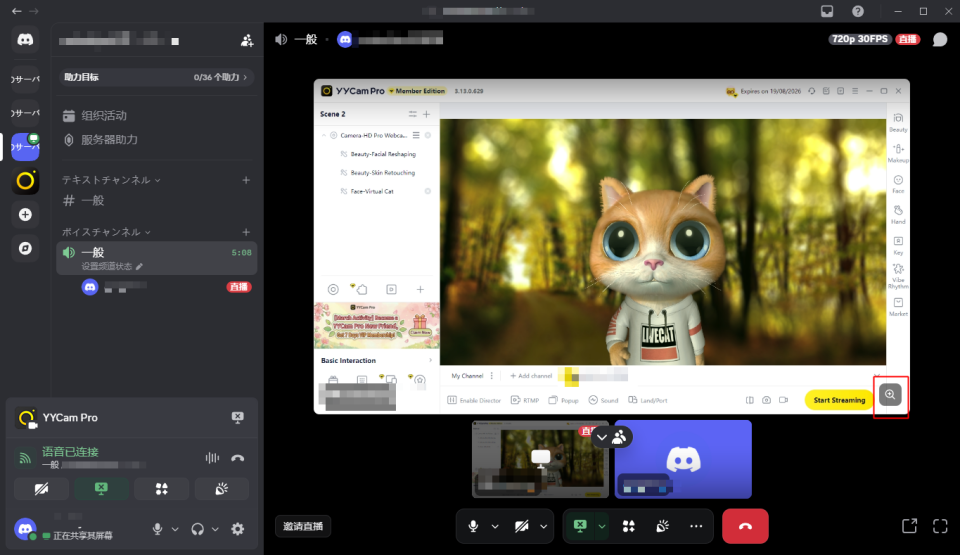
Task: Click the 邀请直播 button
Action: [x=303, y=526]
